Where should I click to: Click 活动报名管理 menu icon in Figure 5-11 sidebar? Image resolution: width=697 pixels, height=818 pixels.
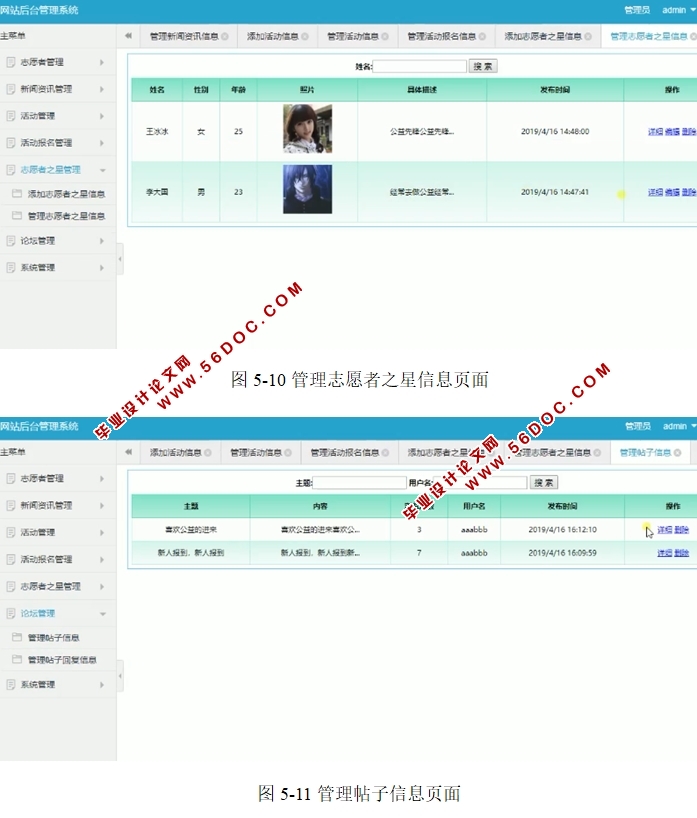pyautogui.click(x=10, y=559)
